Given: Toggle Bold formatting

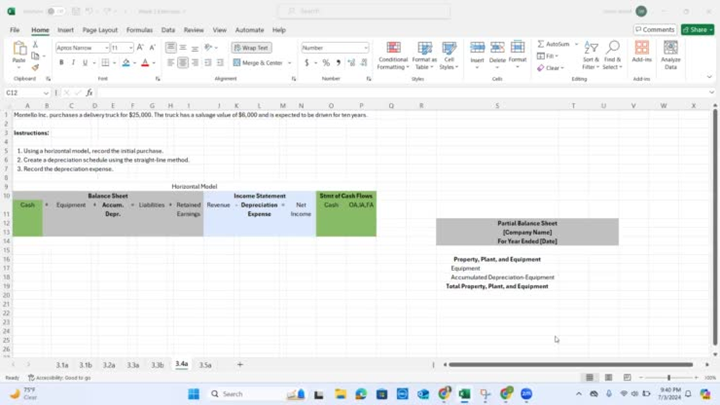Looking at the screenshot, I should [x=61, y=63].
